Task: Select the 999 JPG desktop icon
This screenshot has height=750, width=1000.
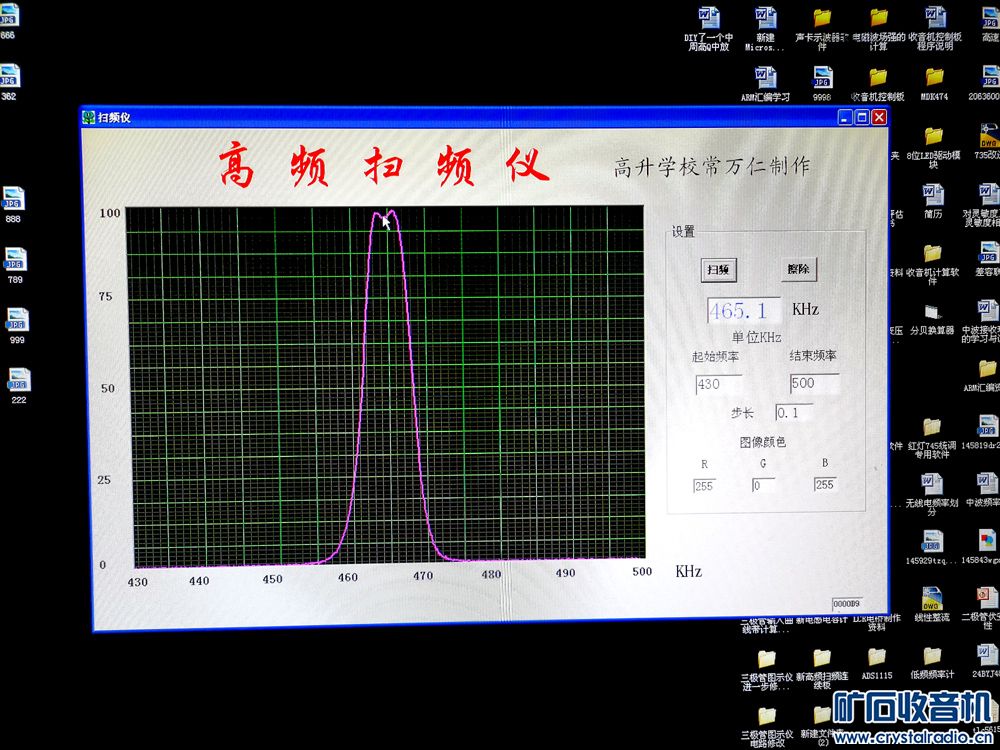Action: pos(17,320)
